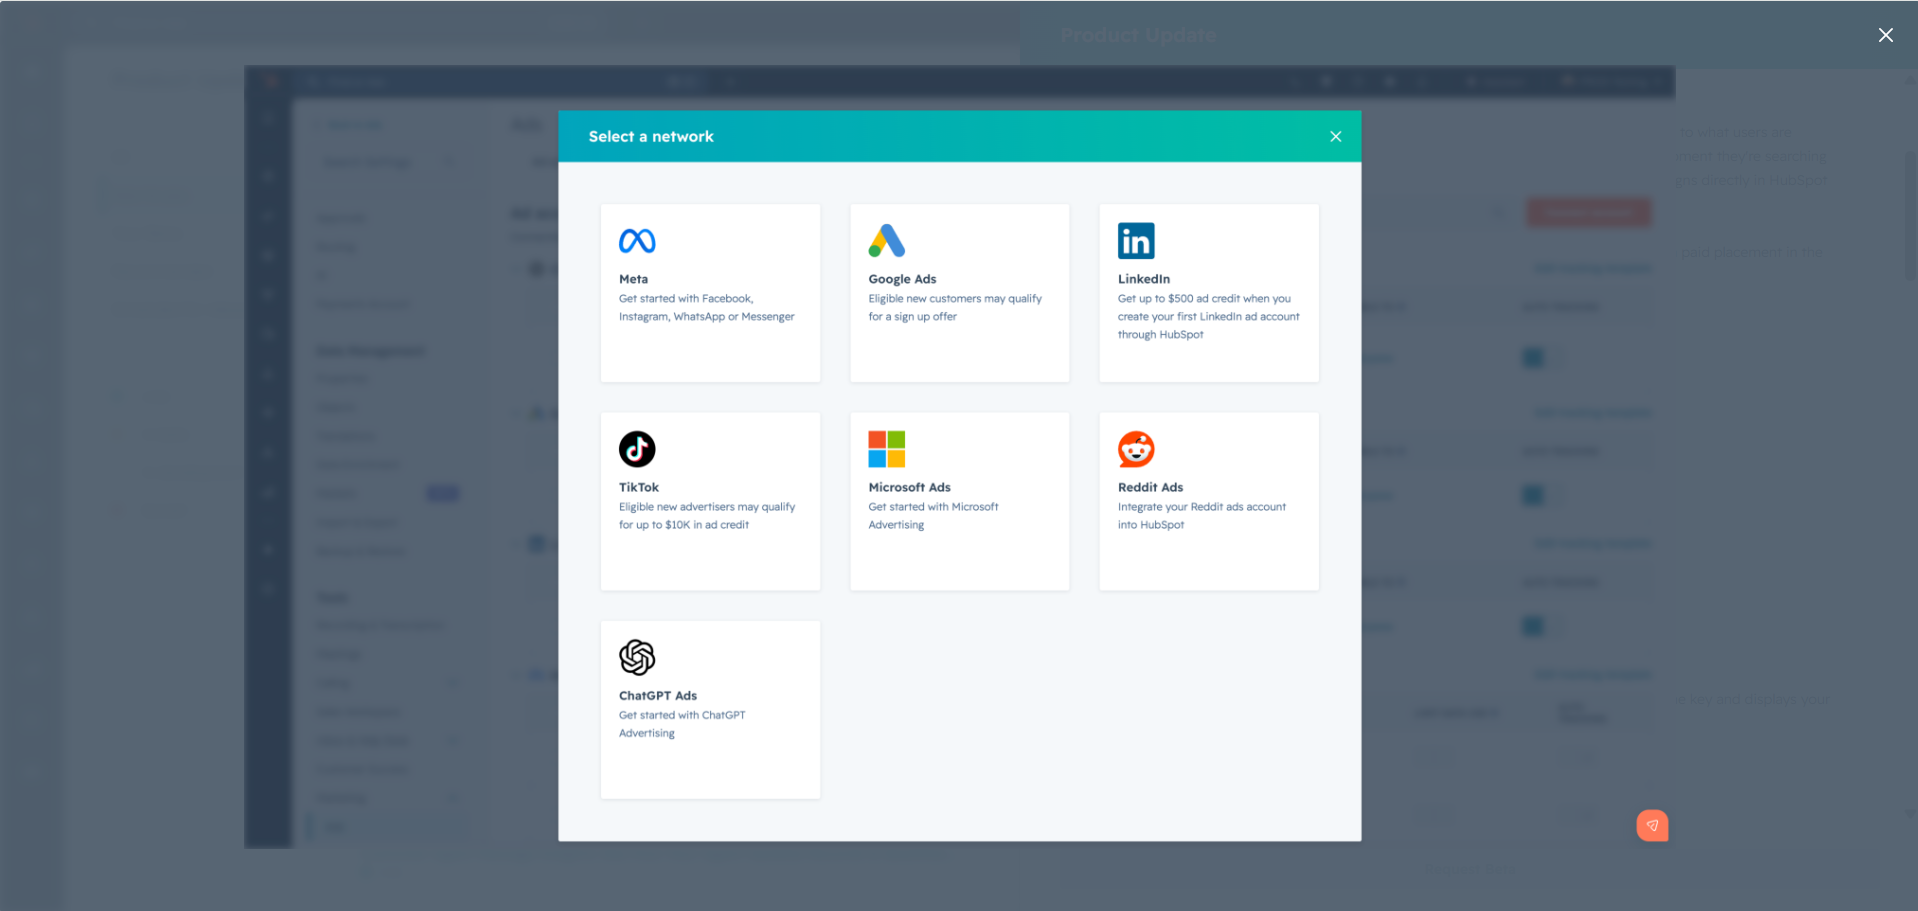The width and height of the screenshot is (1918, 911).
Task: Click the ChatGPT knot logo icon
Action: coord(637,657)
